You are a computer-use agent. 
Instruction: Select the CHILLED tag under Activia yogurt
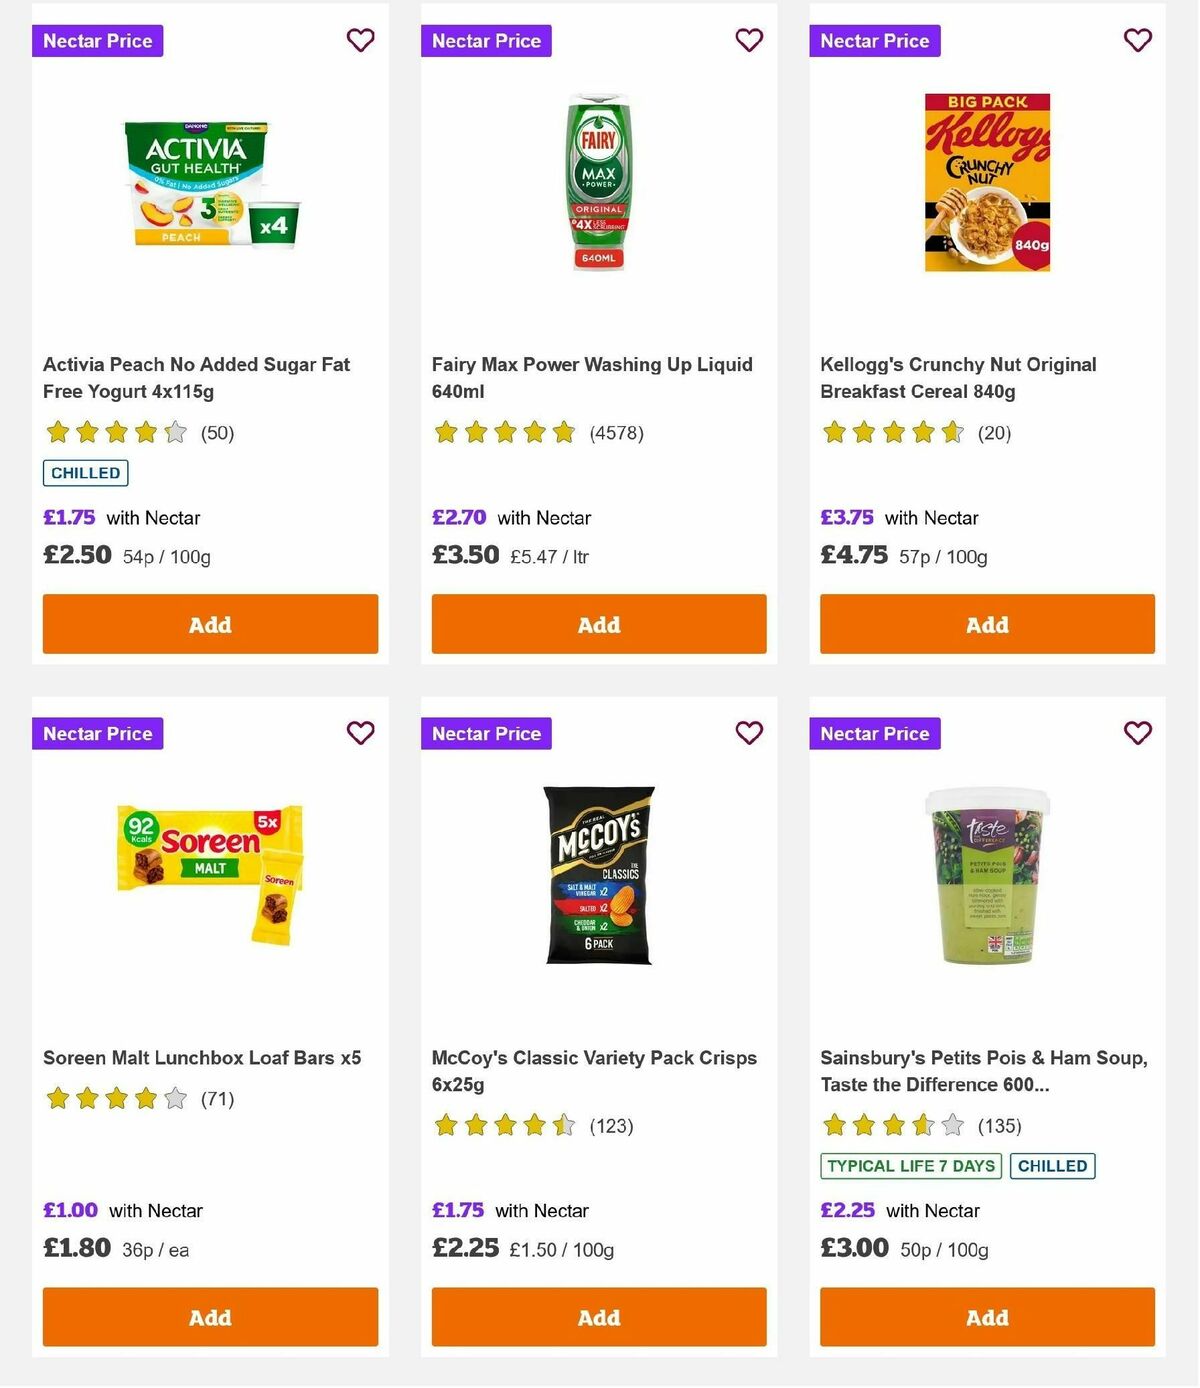tap(85, 472)
